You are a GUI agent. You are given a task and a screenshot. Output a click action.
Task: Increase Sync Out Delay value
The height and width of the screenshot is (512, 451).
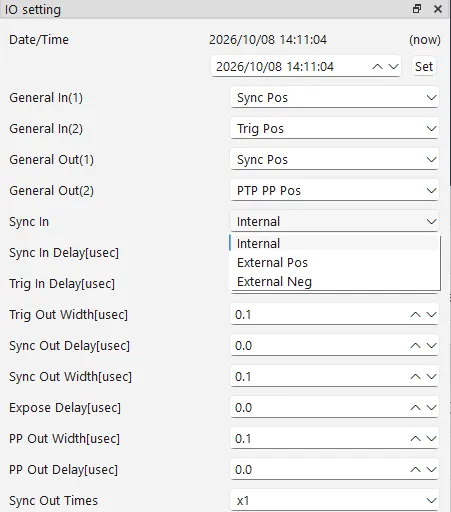click(415, 346)
